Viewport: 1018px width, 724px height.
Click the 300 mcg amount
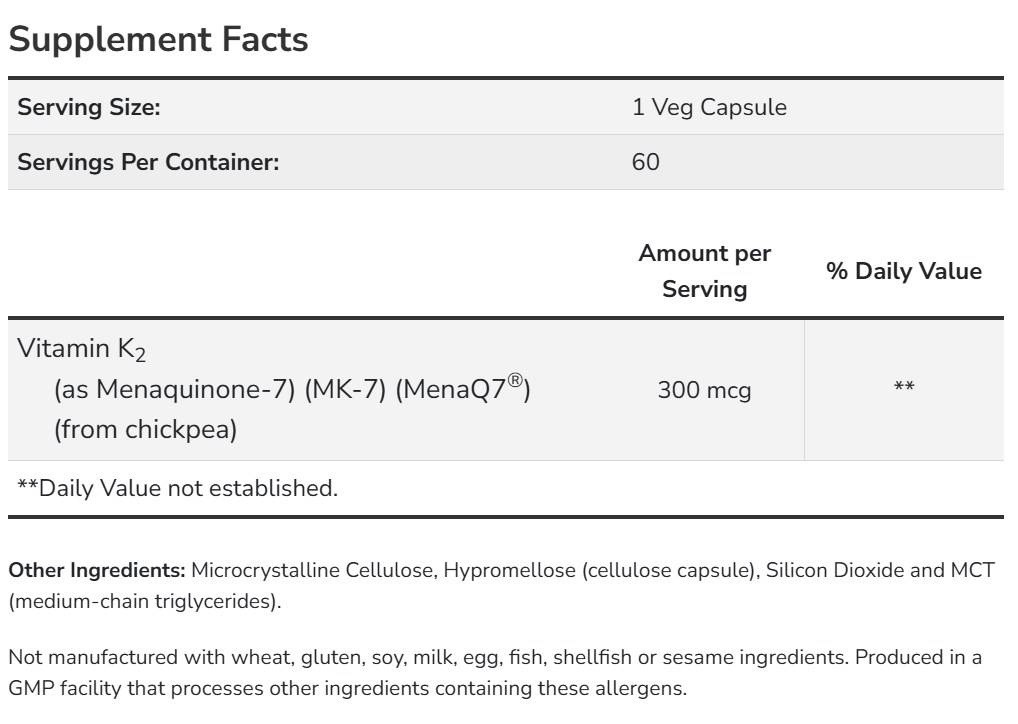tap(704, 390)
